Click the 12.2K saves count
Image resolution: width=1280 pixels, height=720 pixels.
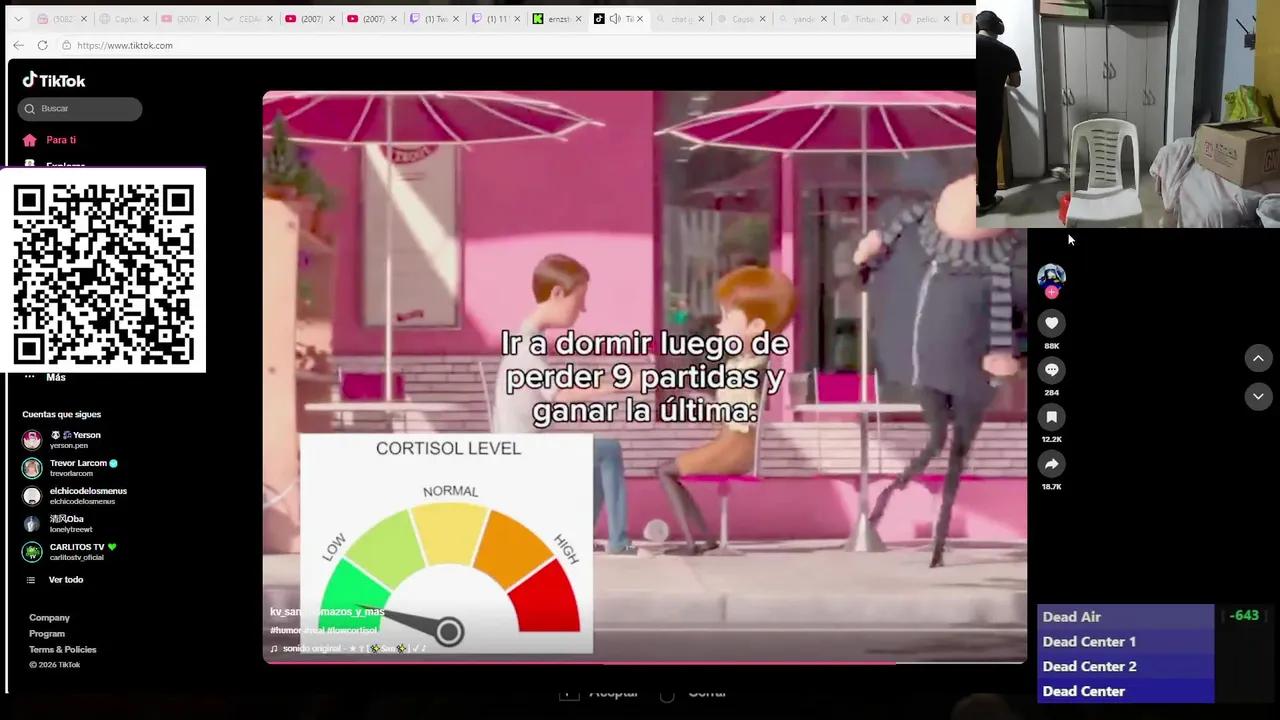pyautogui.click(x=1051, y=439)
